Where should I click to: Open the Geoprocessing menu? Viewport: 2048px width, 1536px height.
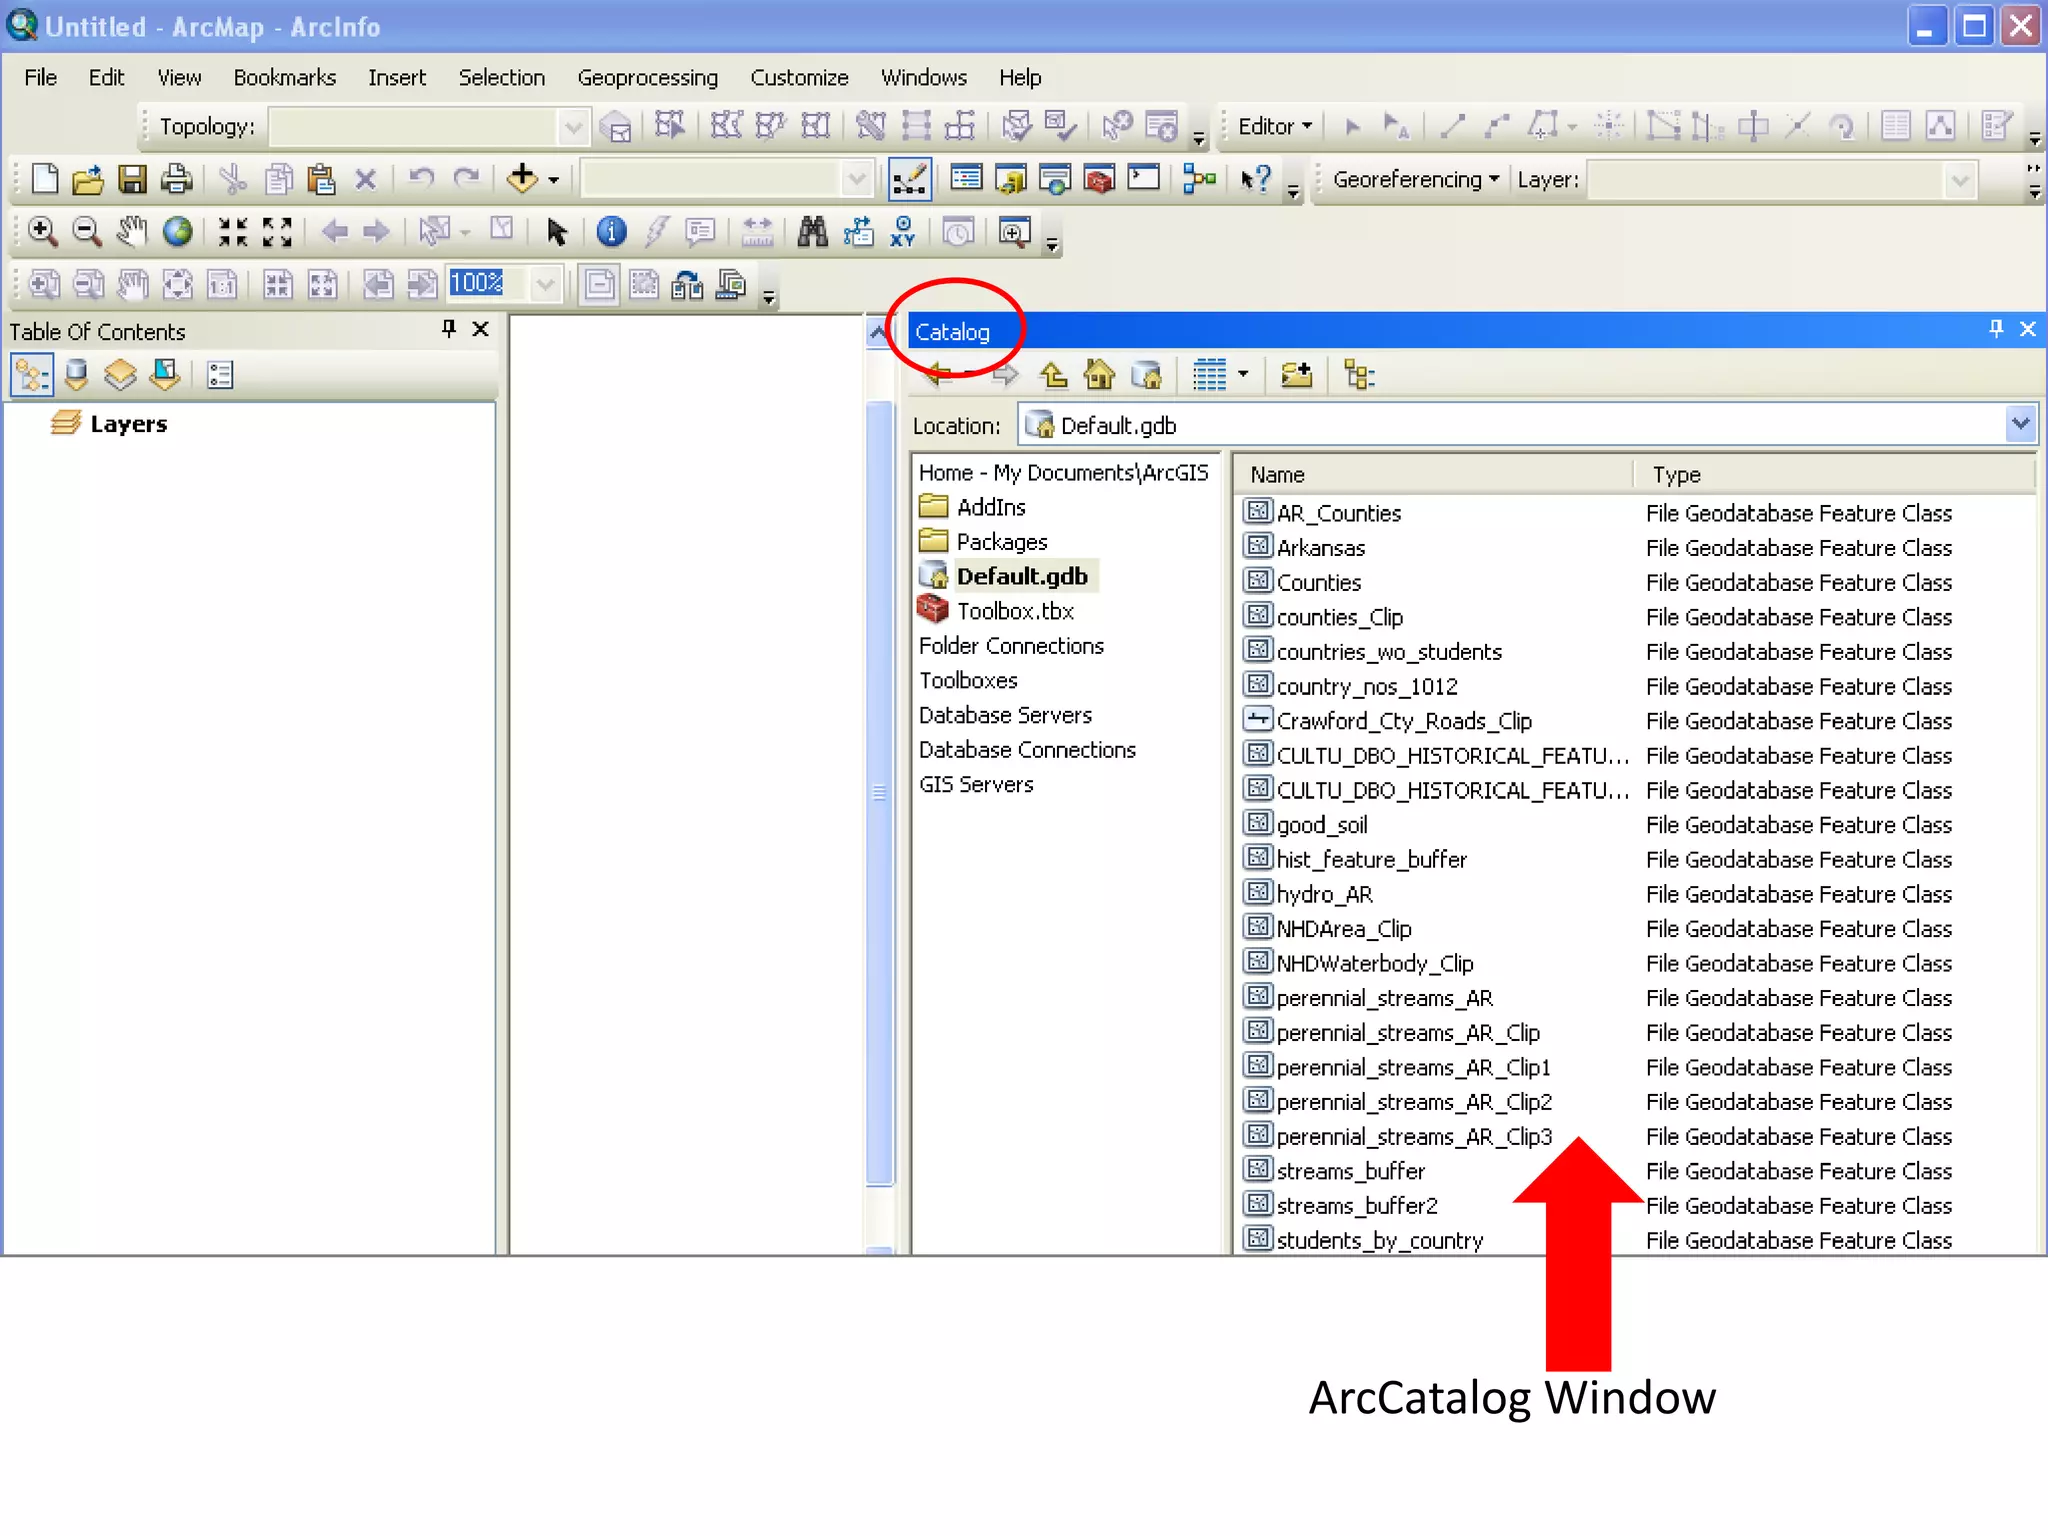(x=647, y=77)
